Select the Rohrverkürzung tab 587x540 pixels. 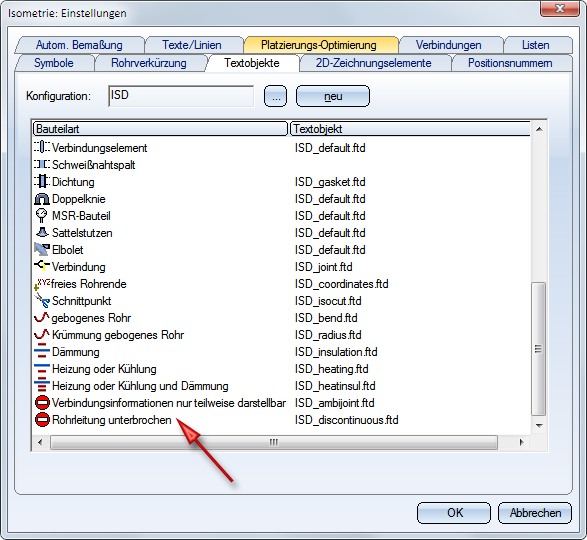click(149, 63)
